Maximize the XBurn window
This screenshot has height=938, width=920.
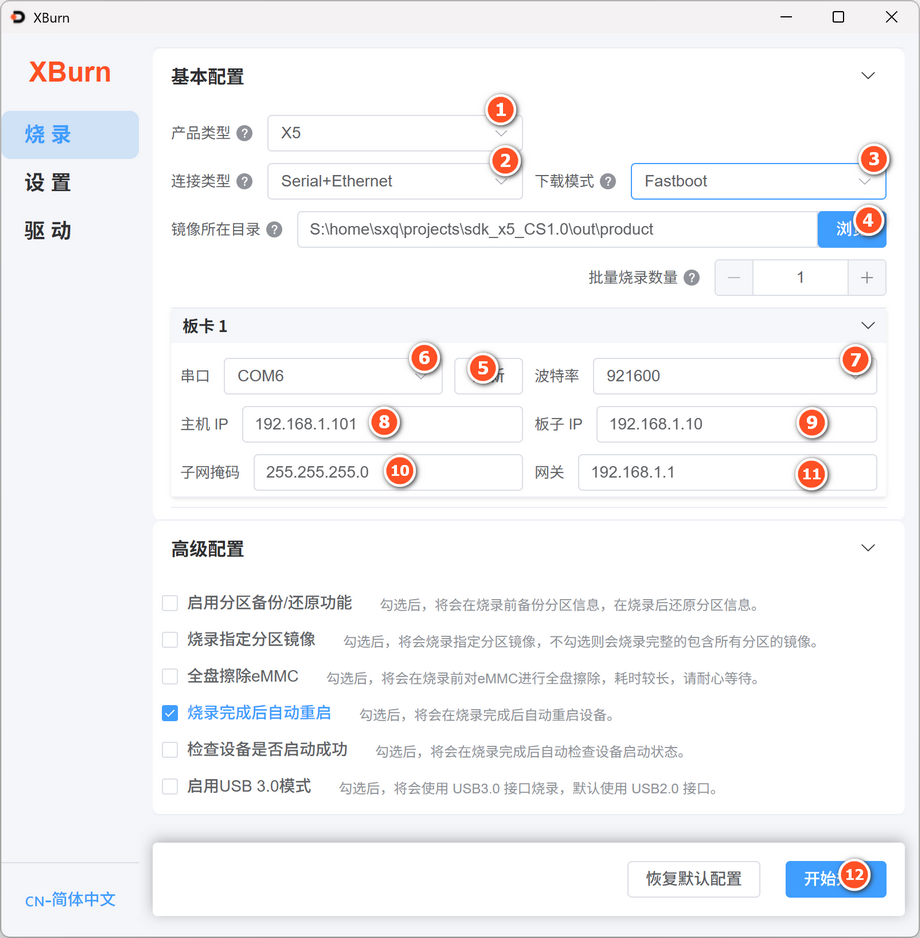(x=839, y=17)
